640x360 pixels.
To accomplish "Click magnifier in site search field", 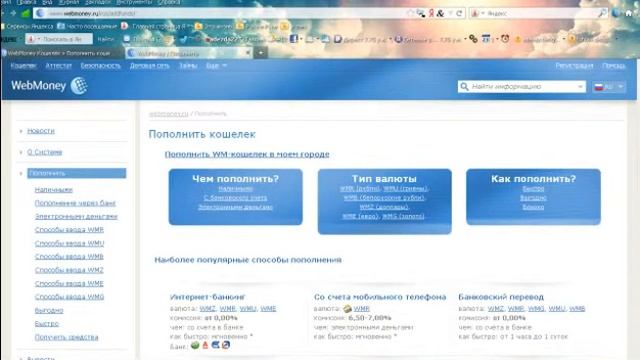I will [464, 87].
